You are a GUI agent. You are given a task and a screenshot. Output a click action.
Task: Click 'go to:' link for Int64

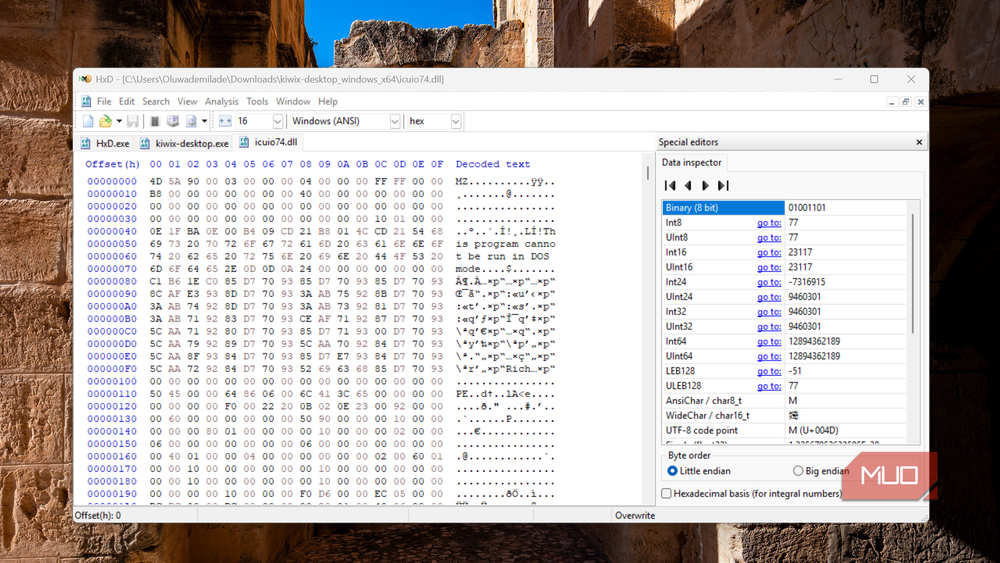click(x=768, y=342)
